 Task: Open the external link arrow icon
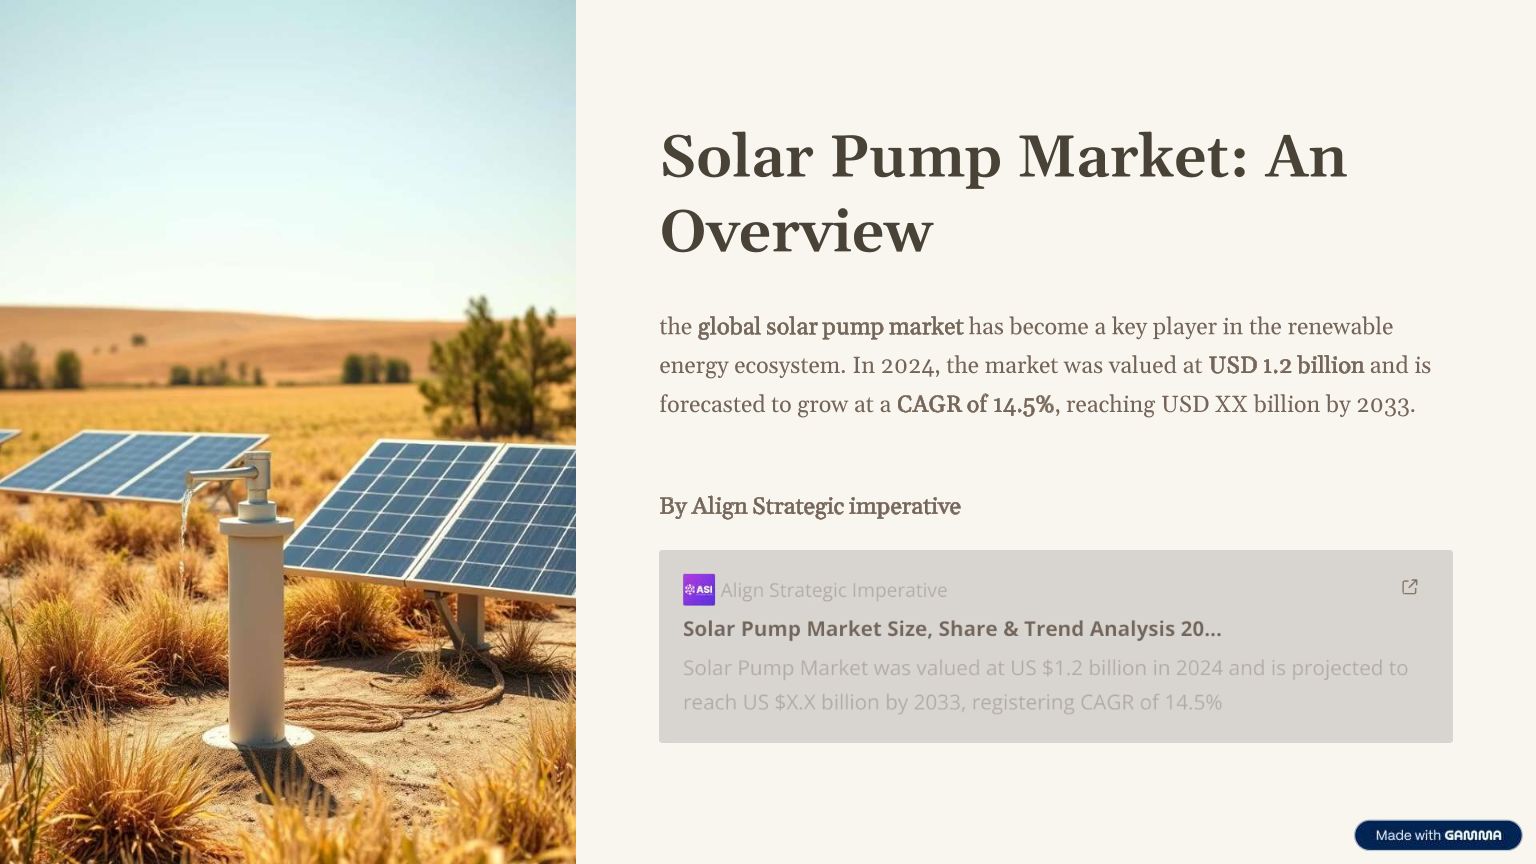tap(1410, 587)
